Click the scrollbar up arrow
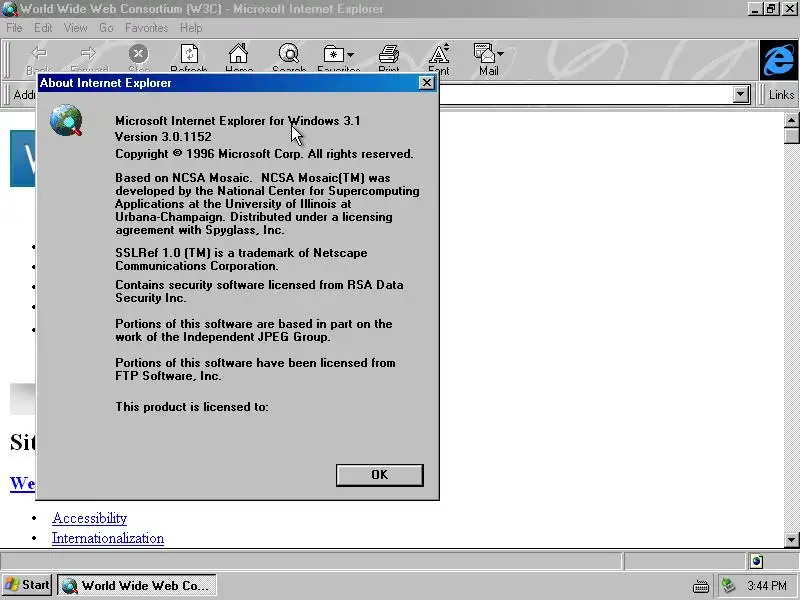800x600 pixels. (791, 120)
